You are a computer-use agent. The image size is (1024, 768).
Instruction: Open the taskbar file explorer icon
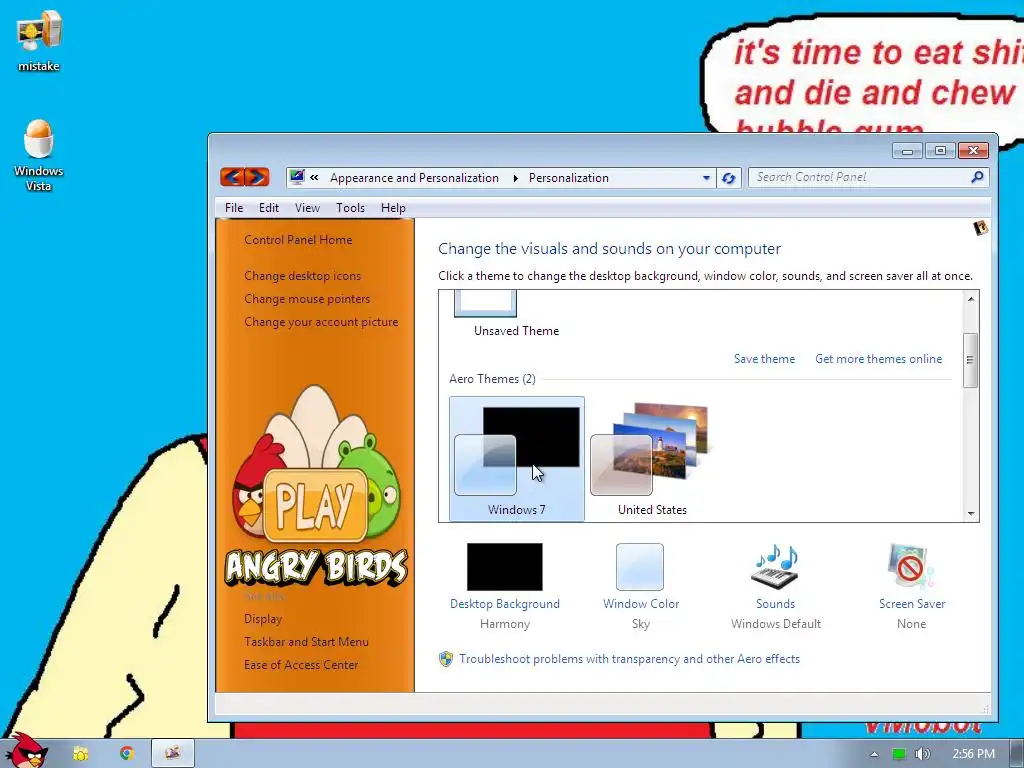click(80, 754)
